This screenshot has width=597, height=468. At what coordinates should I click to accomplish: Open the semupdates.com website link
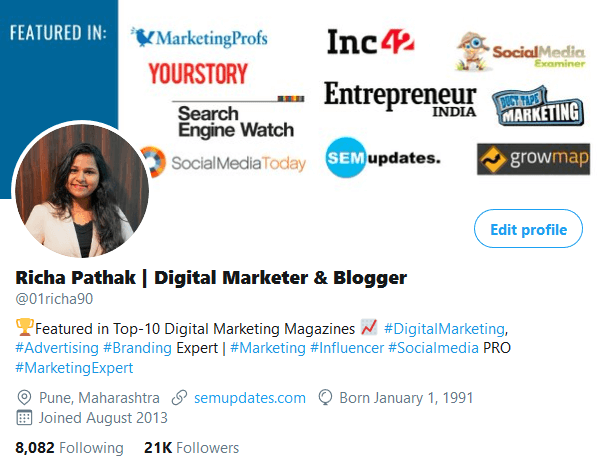[250, 398]
